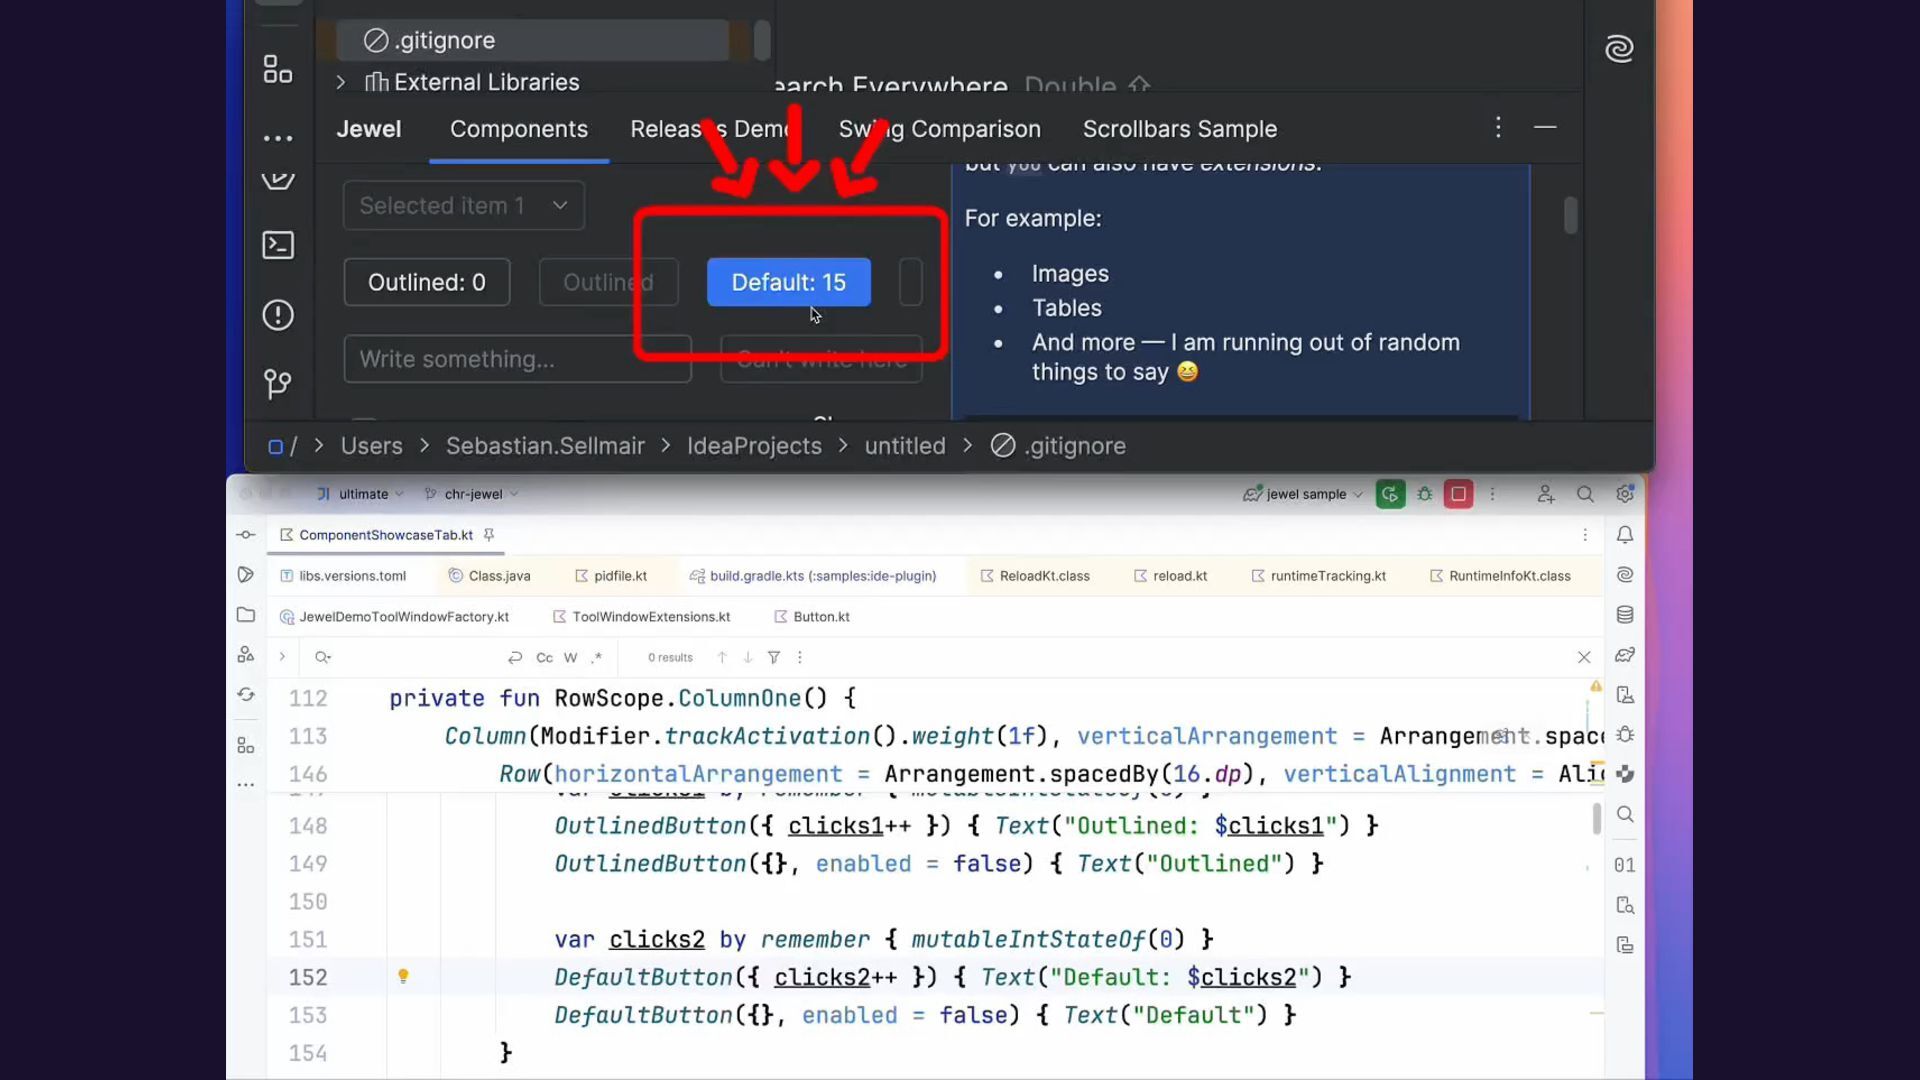The height and width of the screenshot is (1080, 1920).
Task: Open IDE settings gear icon
Action: coord(1625,494)
